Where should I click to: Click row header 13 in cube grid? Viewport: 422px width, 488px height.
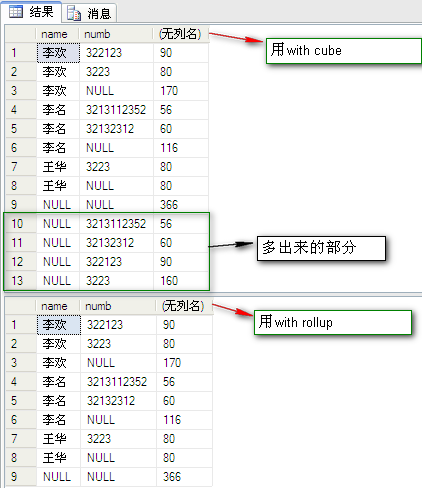click(x=20, y=281)
